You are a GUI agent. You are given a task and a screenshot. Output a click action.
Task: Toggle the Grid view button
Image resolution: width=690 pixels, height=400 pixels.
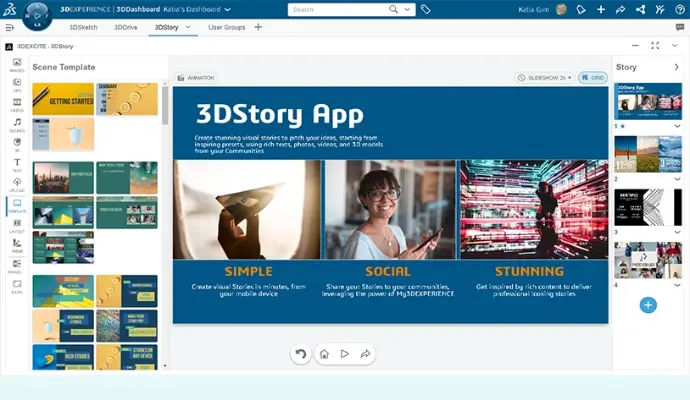coord(593,77)
